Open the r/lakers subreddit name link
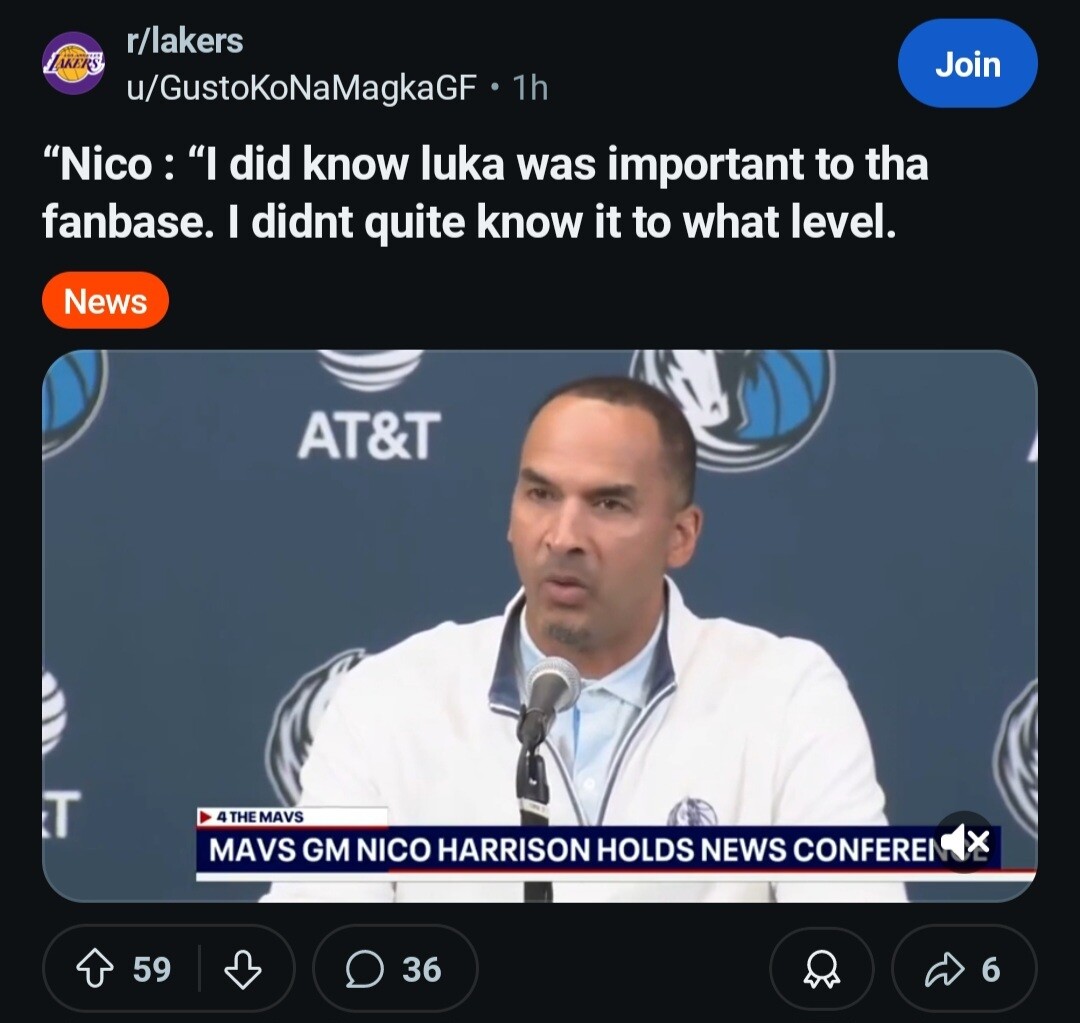Viewport: 1080px width, 1023px height. [185, 41]
